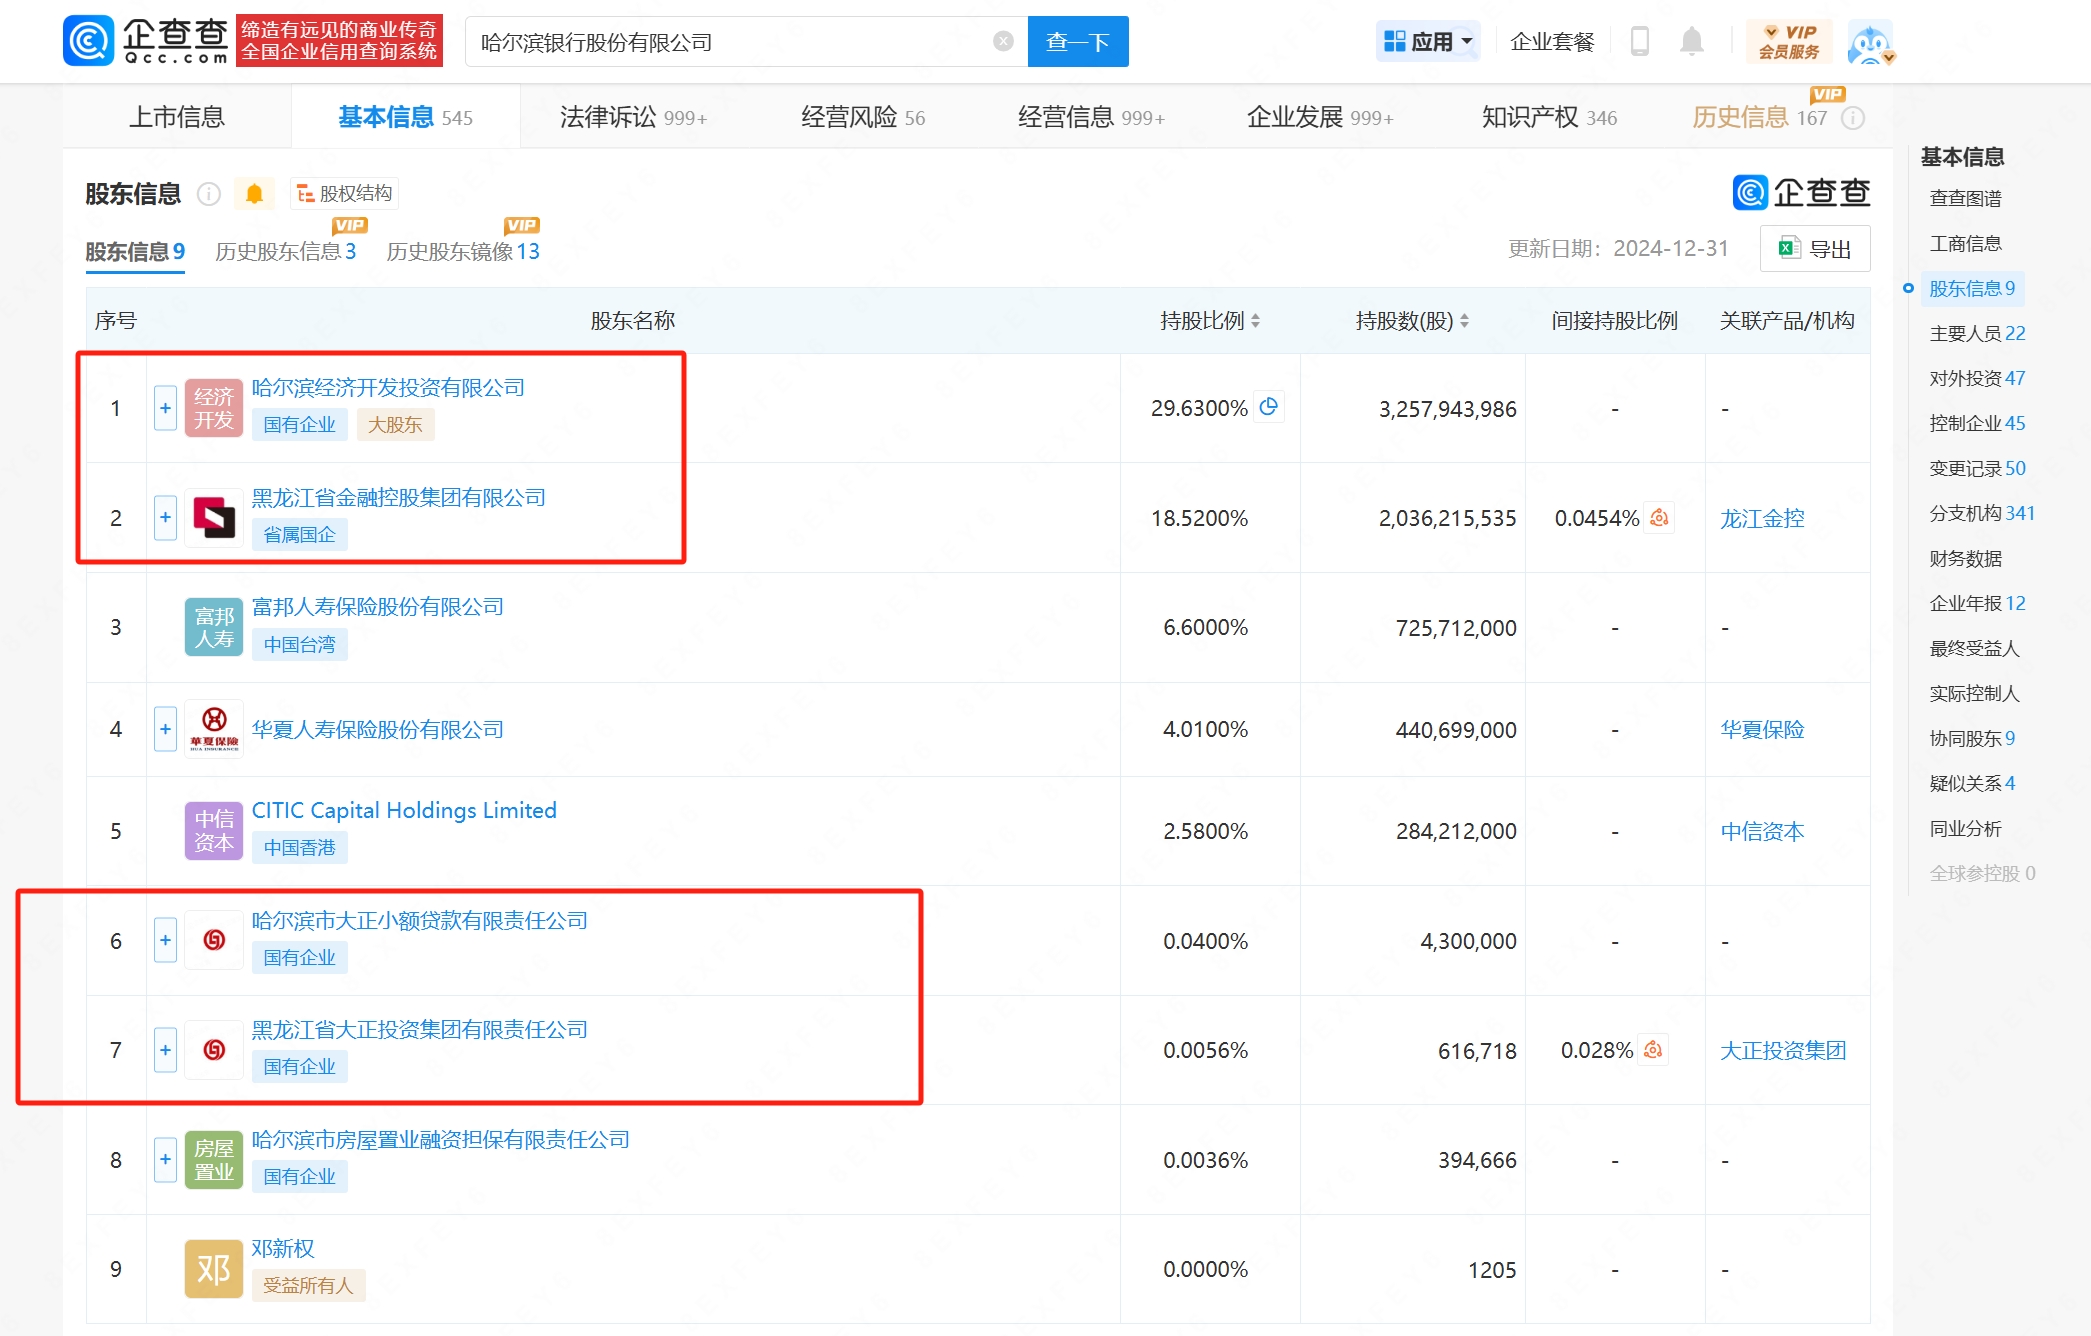Expand row 8 哈尔滨市房屋置业融资担保
The height and width of the screenshot is (1336, 2091).
click(166, 1160)
